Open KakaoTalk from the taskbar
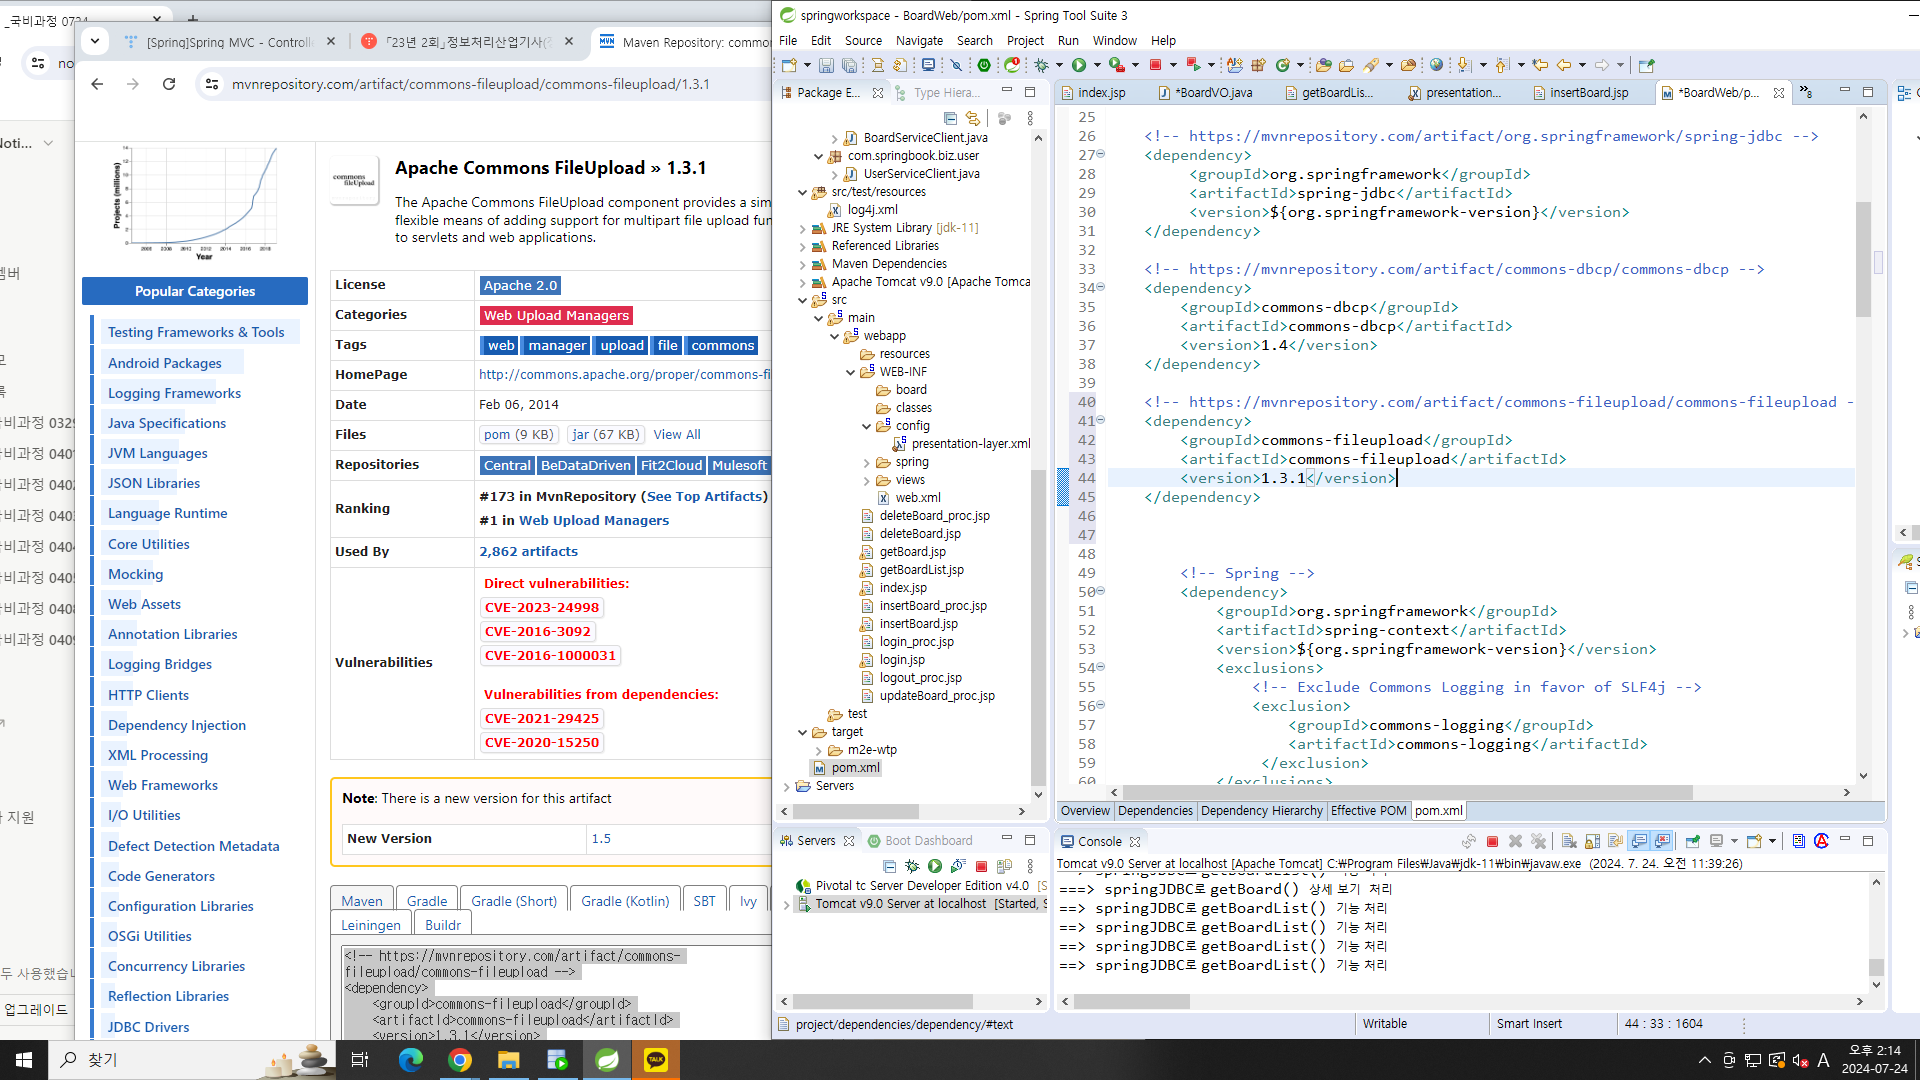The width and height of the screenshot is (1920, 1080). pos(656,1060)
